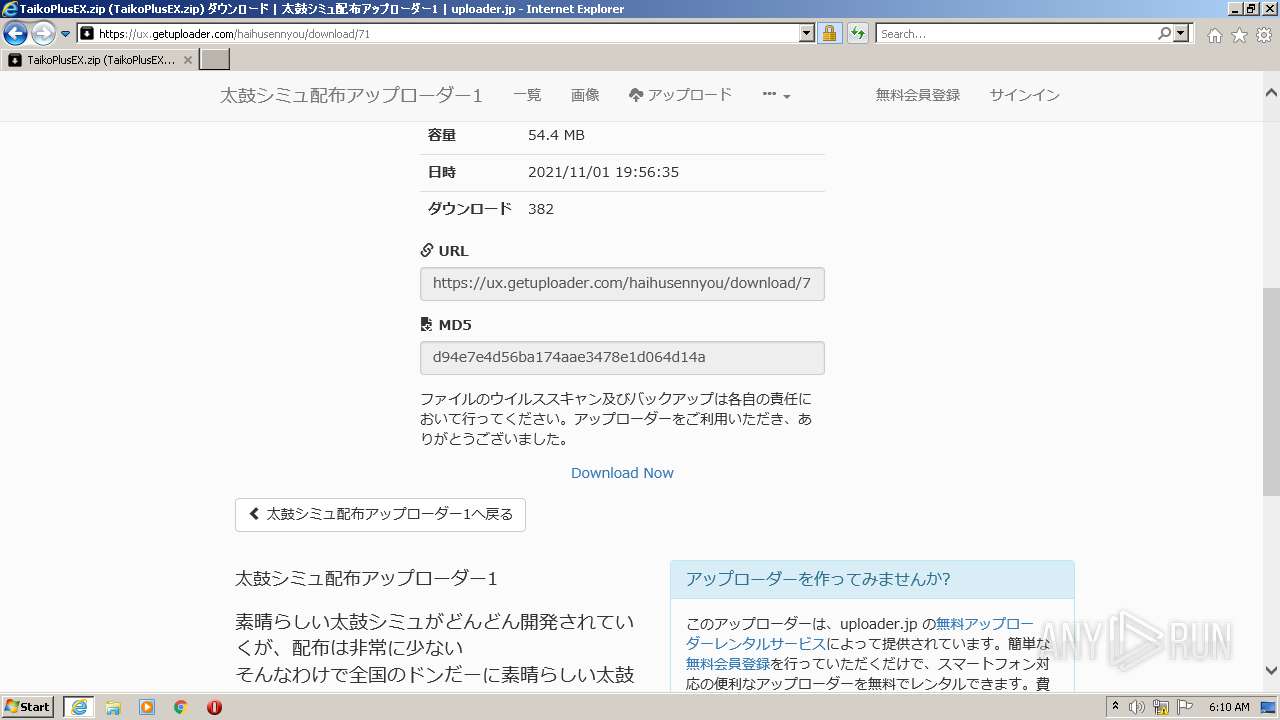Image resolution: width=1280 pixels, height=720 pixels.
Task: Open the search provider dropdown arrow
Action: pos(1182,34)
